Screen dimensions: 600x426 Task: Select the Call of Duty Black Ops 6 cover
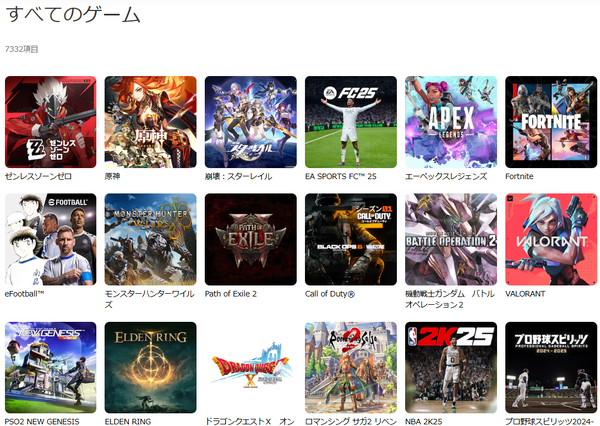click(351, 239)
